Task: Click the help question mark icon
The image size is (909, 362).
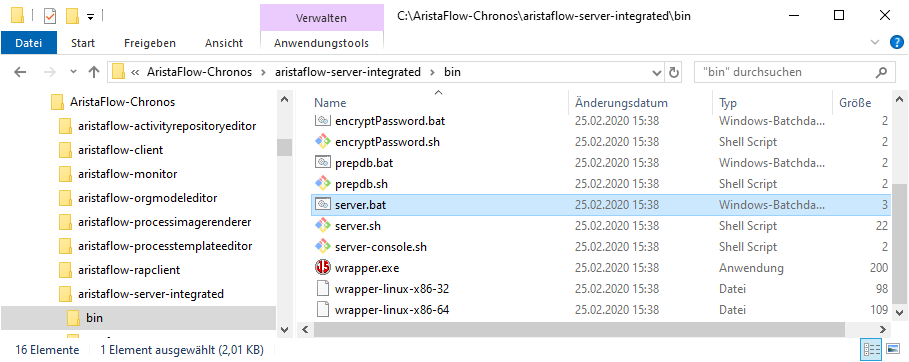Action: point(896,42)
